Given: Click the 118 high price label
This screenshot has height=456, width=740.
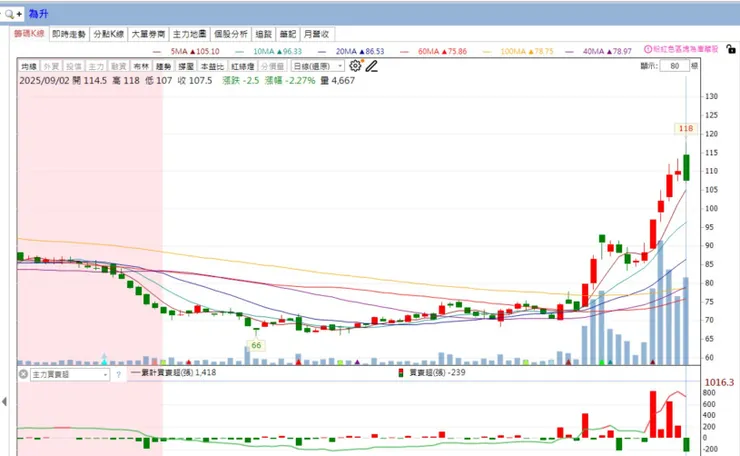Looking at the screenshot, I should point(686,128).
